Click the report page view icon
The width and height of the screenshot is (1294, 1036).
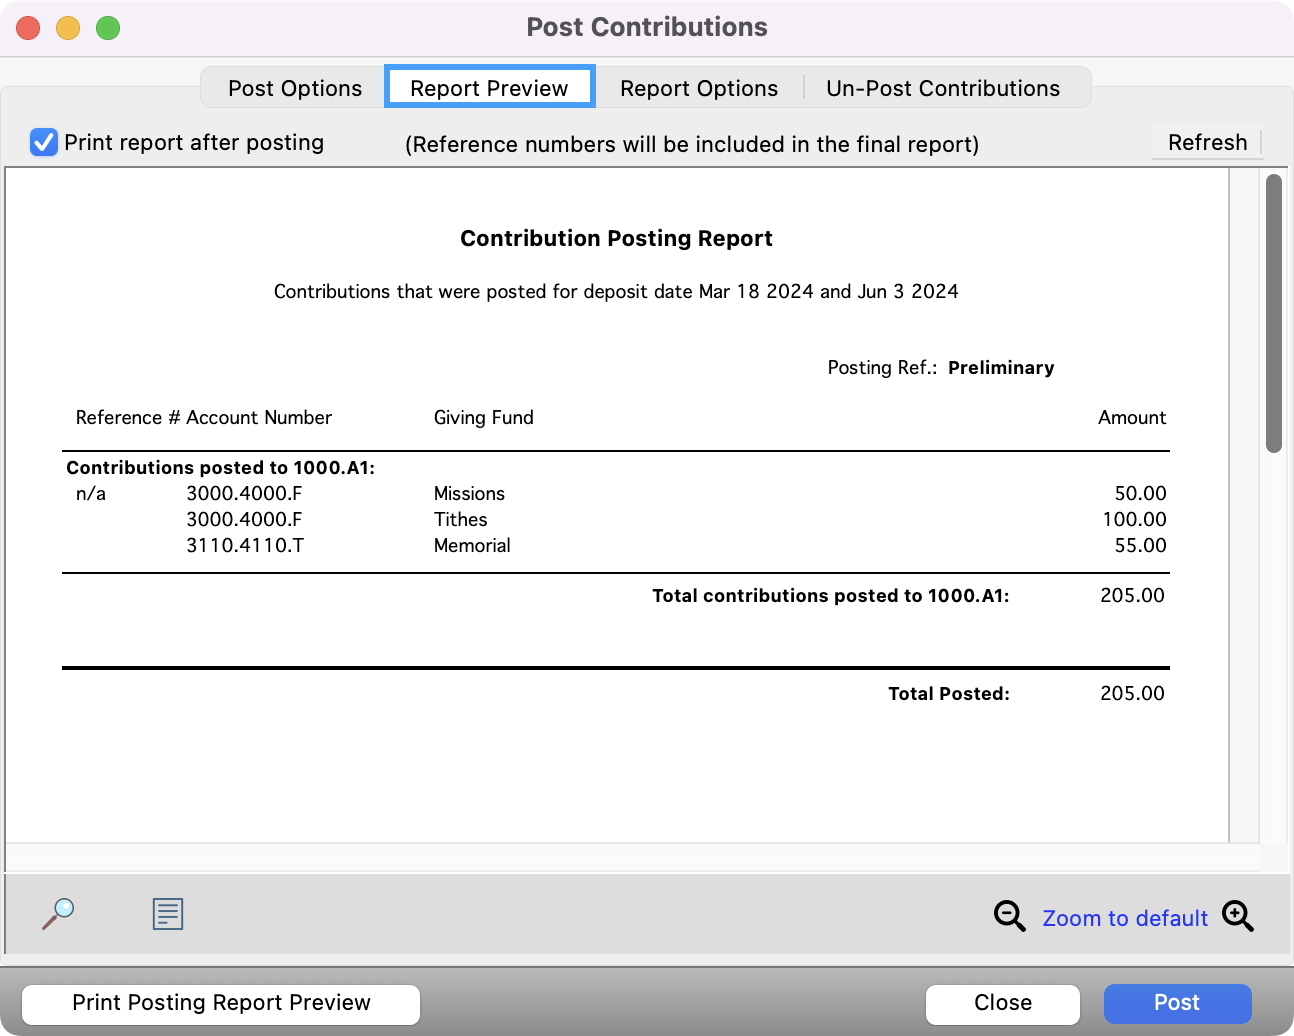click(167, 913)
